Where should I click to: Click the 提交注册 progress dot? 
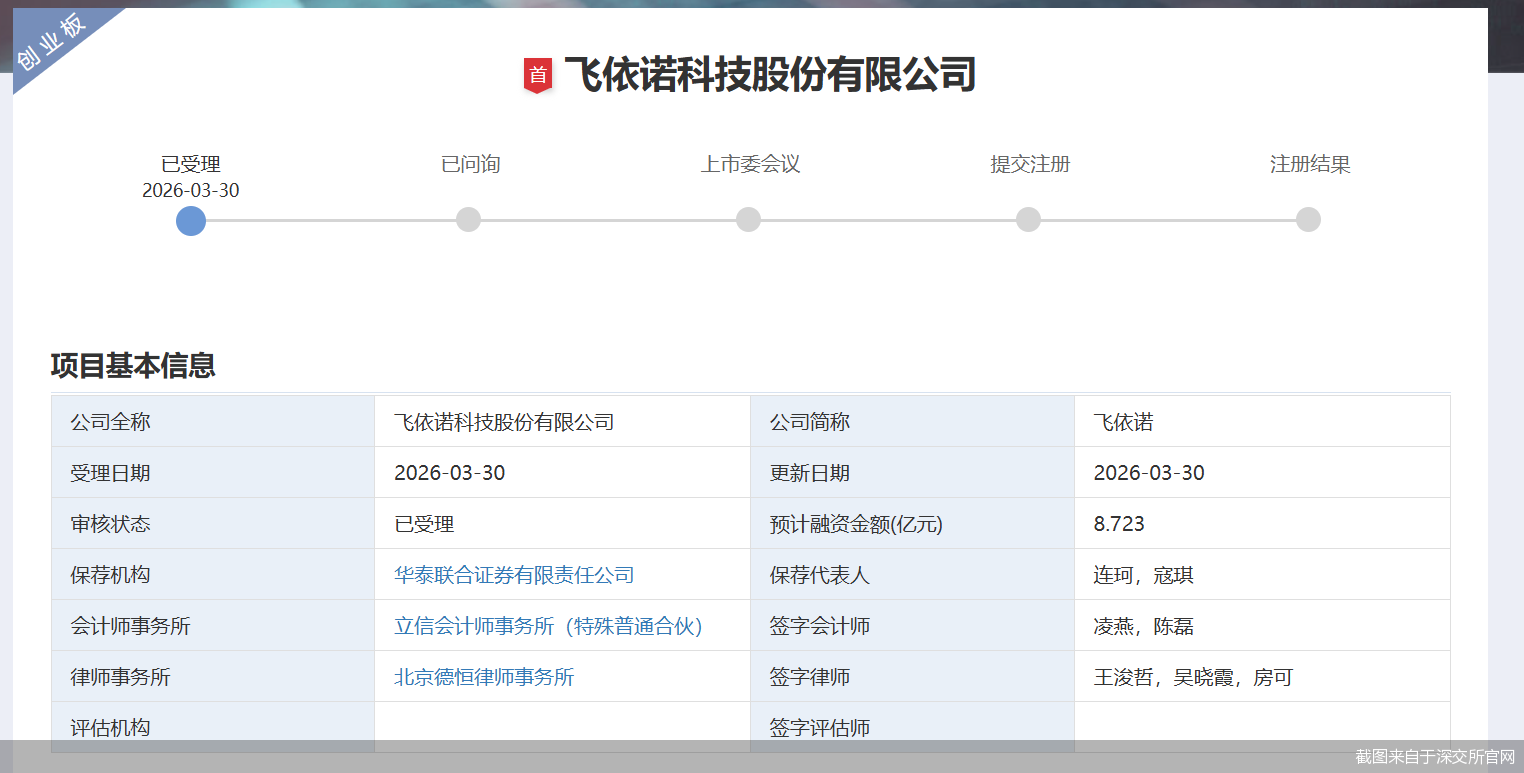[x=1028, y=218]
